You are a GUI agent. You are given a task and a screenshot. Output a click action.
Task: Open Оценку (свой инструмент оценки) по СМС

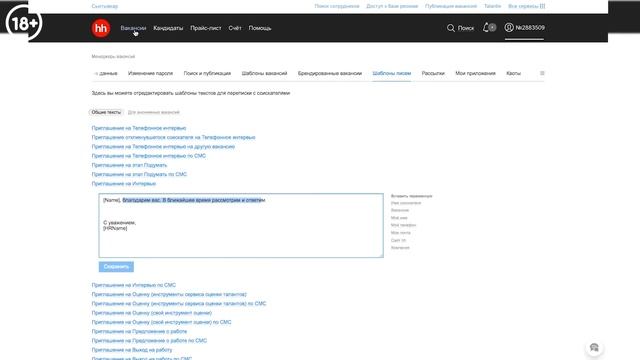click(x=161, y=322)
